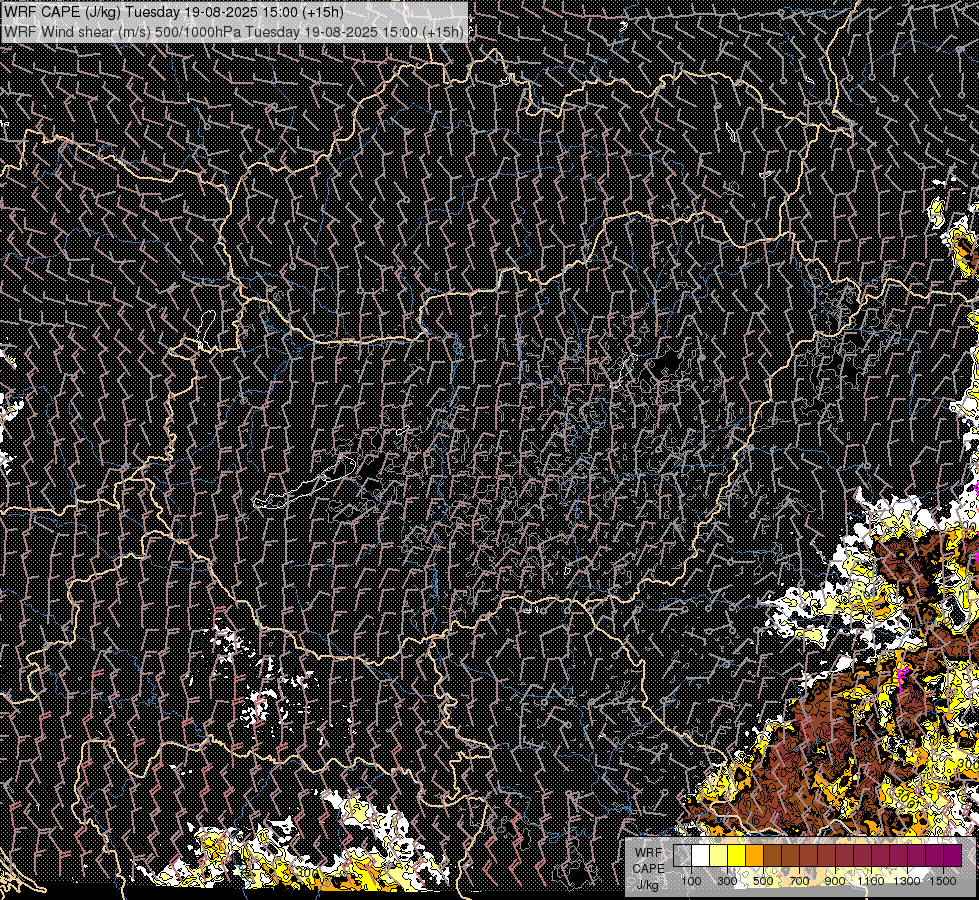The height and width of the screenshot is (900, 979).
Task: Select the white legend swatch
Action: click(x=701, y=856)
